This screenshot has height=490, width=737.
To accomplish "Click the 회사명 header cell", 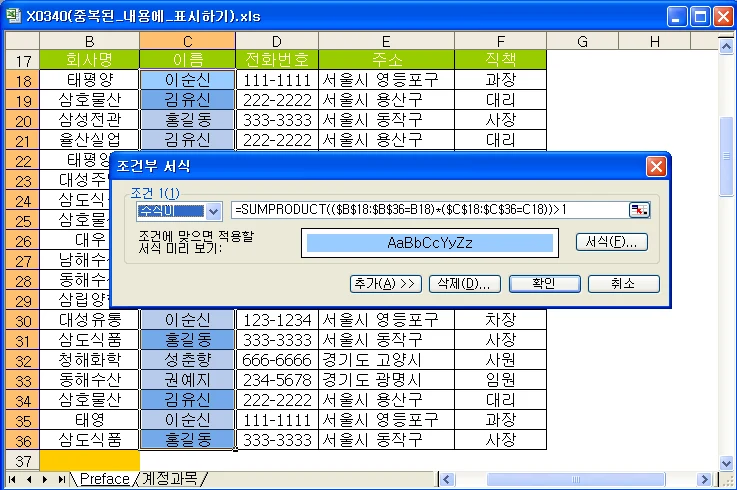I will click(89, 60).
